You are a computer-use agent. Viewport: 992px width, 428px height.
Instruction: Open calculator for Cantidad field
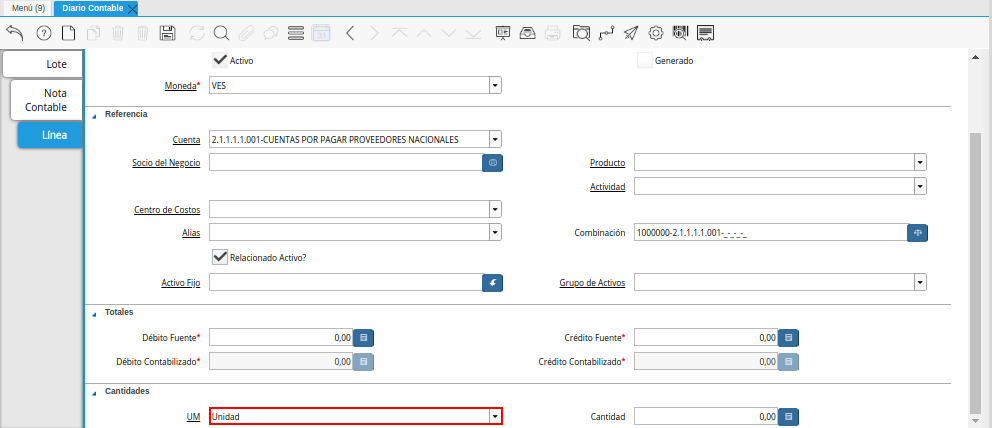click(788, 417)
